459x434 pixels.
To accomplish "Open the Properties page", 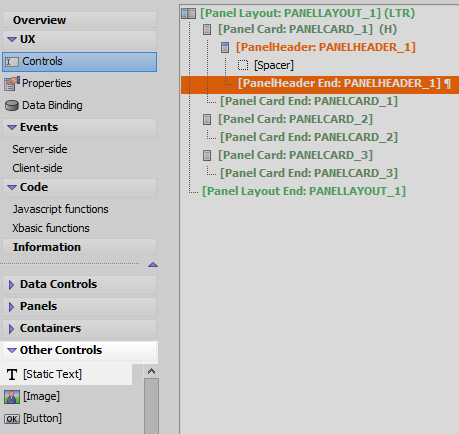I will [x=47, y=83].
